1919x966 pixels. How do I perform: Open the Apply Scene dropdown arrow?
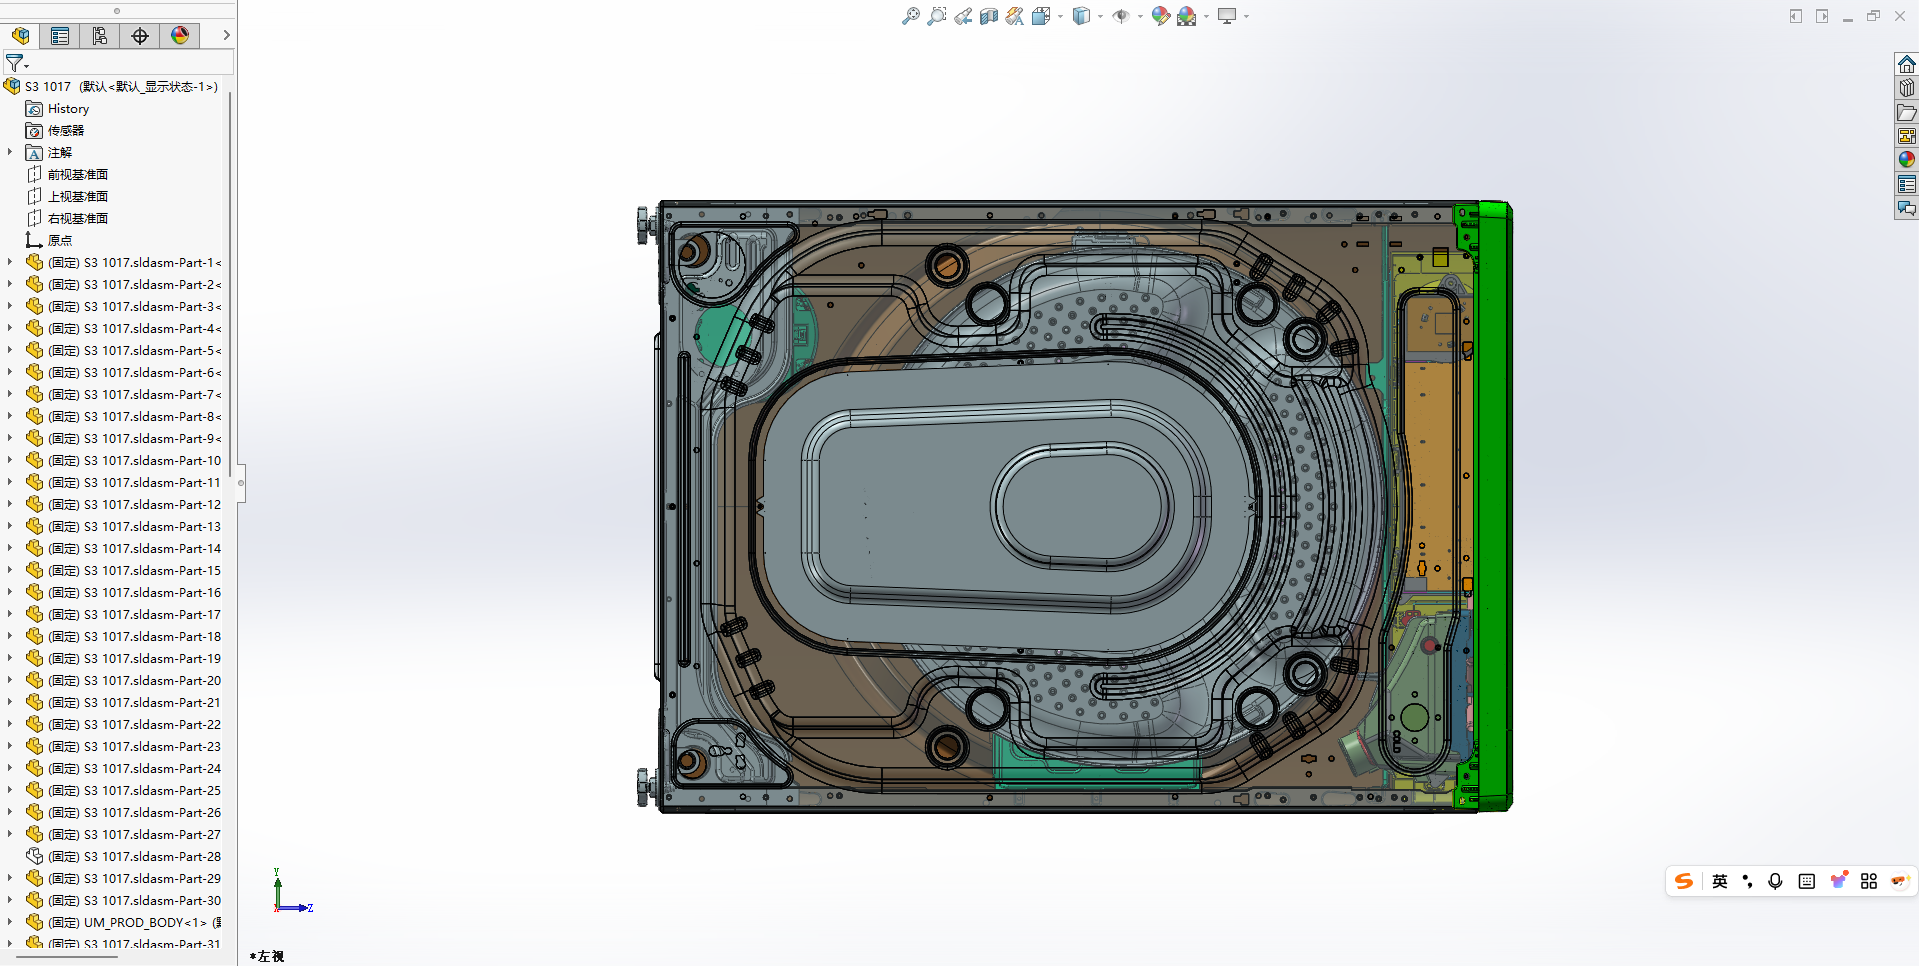point(1206,16)
